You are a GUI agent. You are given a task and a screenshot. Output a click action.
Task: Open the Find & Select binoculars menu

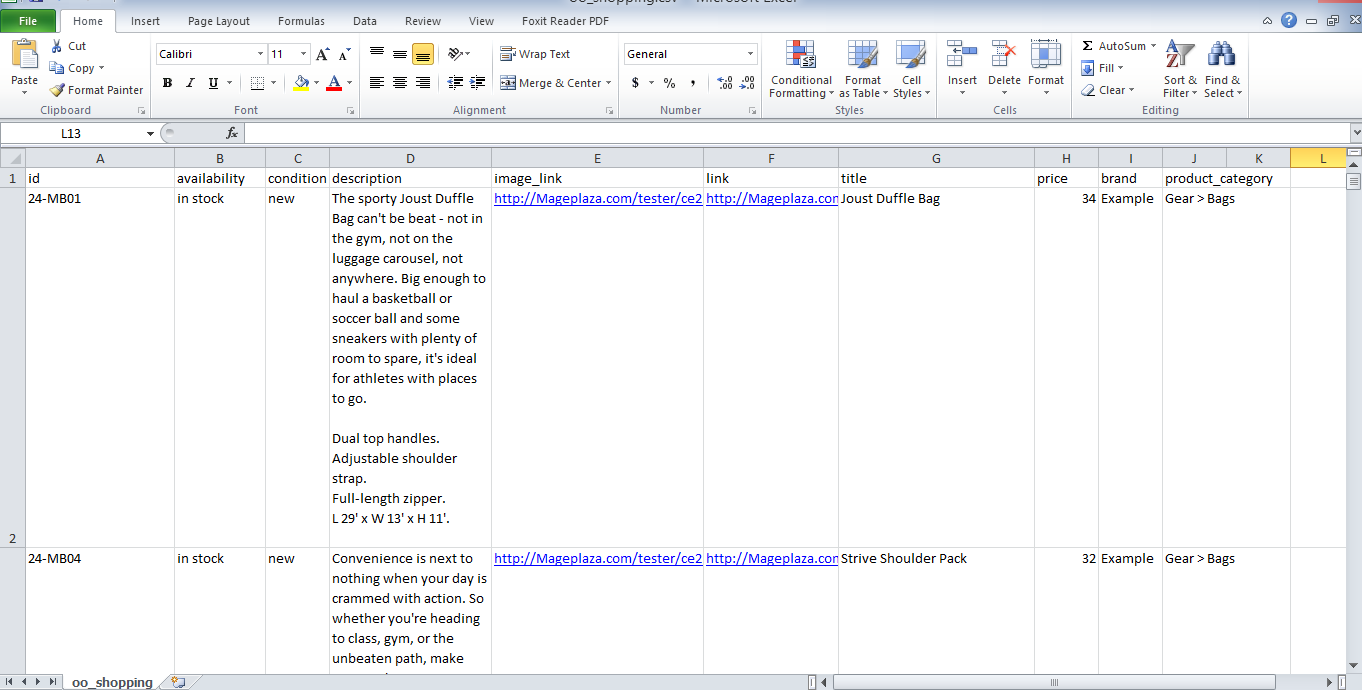coord(1222,69)
